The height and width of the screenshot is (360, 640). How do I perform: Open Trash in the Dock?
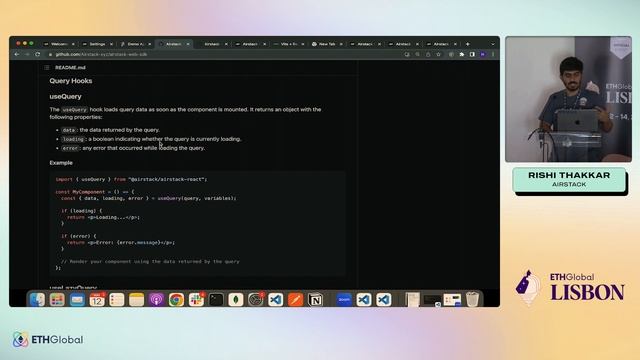(472, 300)
